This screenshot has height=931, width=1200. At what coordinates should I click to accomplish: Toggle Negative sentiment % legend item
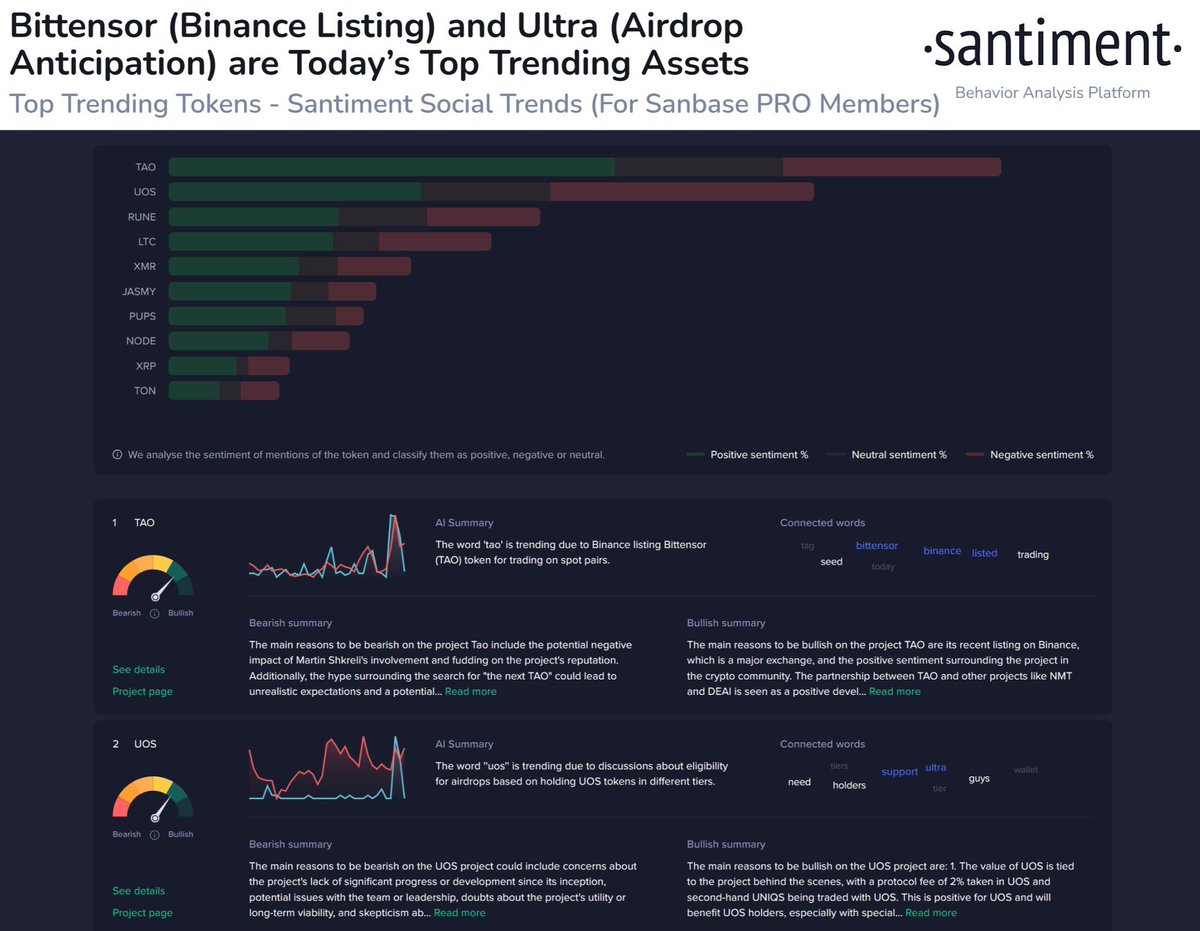click(1030, 455)
